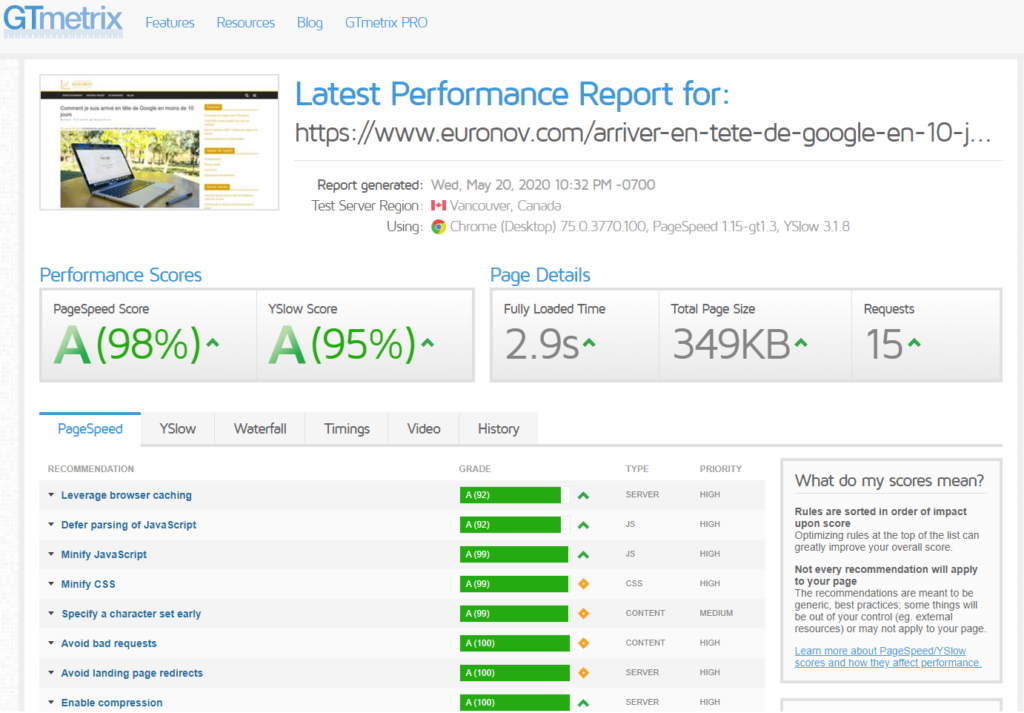Open Learn more about PageSpeed/YSlow scores link

888,657
